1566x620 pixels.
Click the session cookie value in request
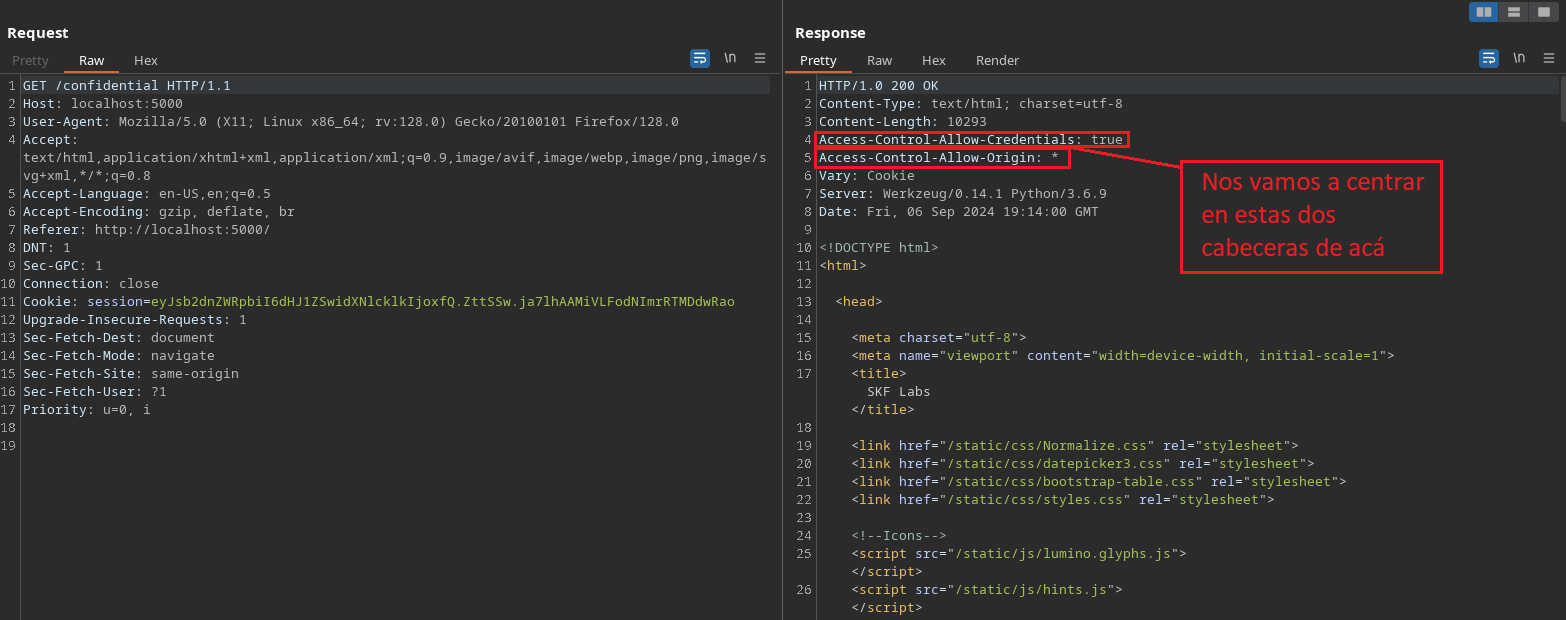tap(442, 302)
